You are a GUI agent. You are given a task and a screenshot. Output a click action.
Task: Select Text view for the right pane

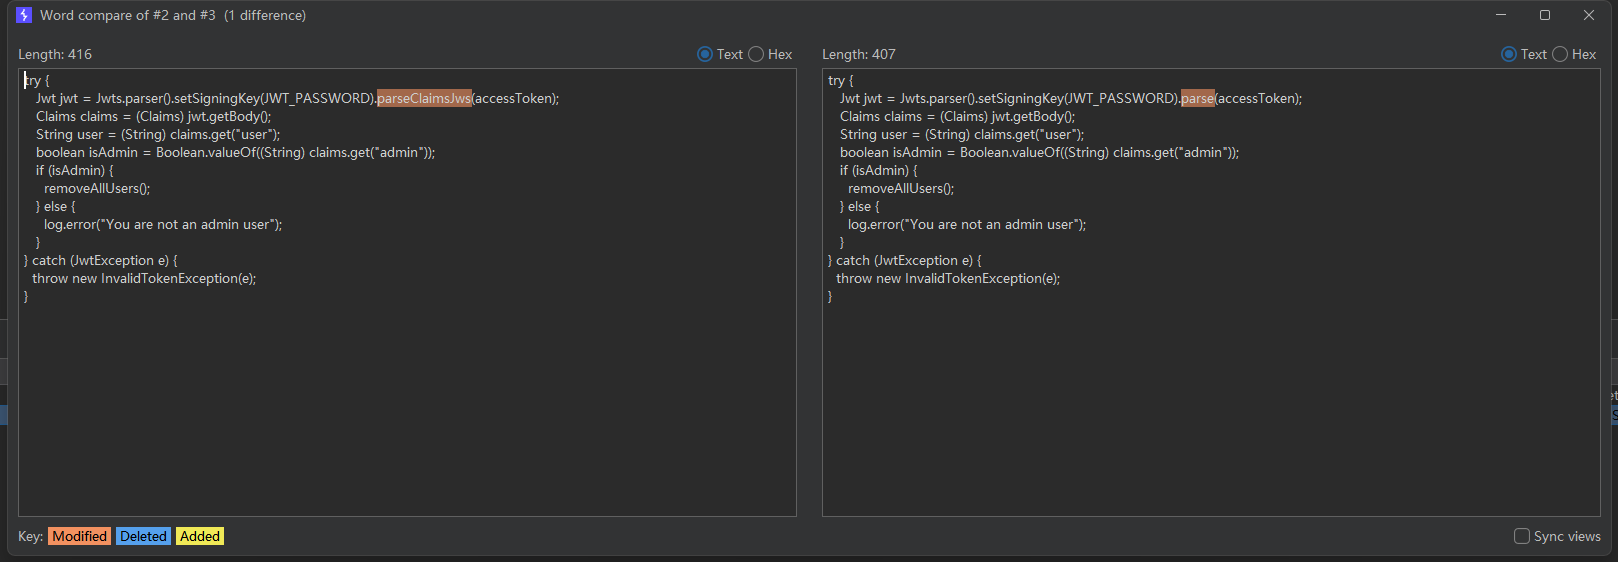1509,54
